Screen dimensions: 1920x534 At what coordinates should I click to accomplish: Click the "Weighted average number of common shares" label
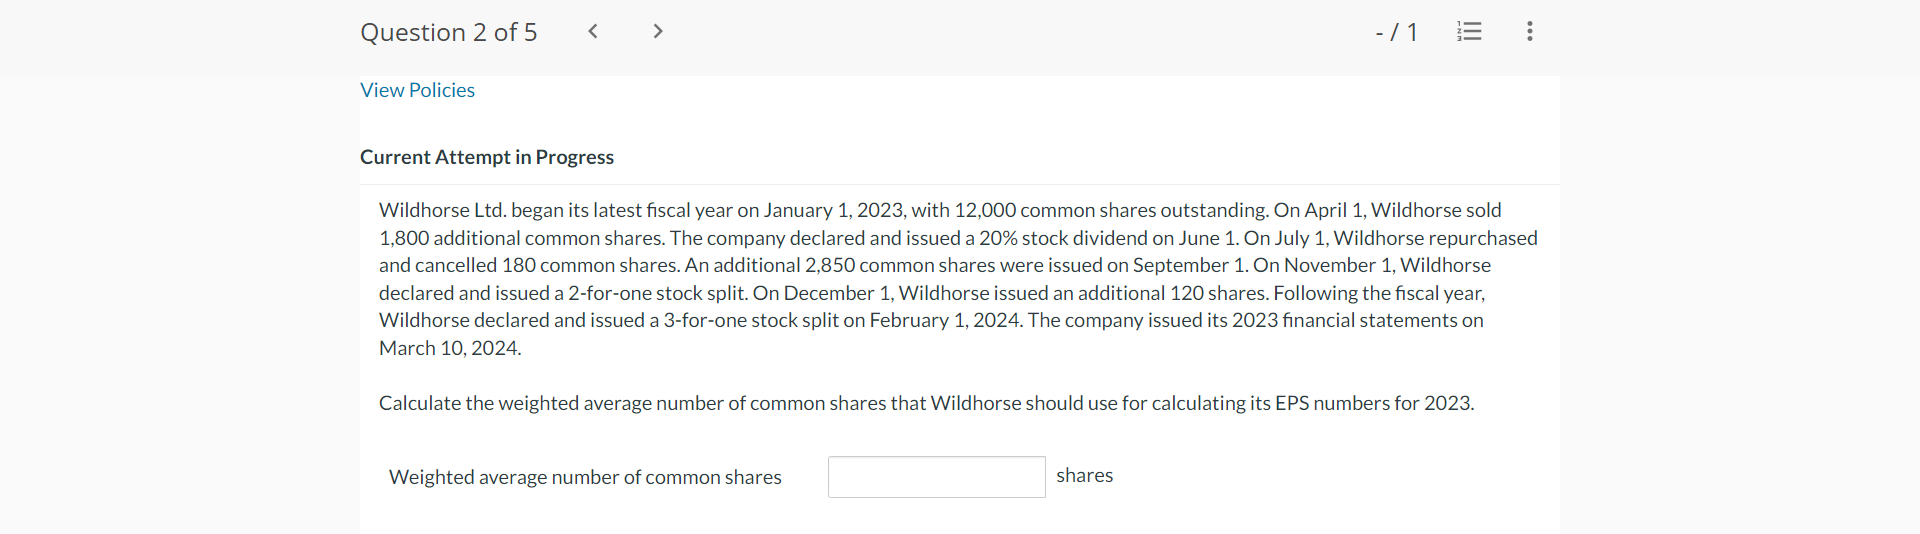coord(585,477)
